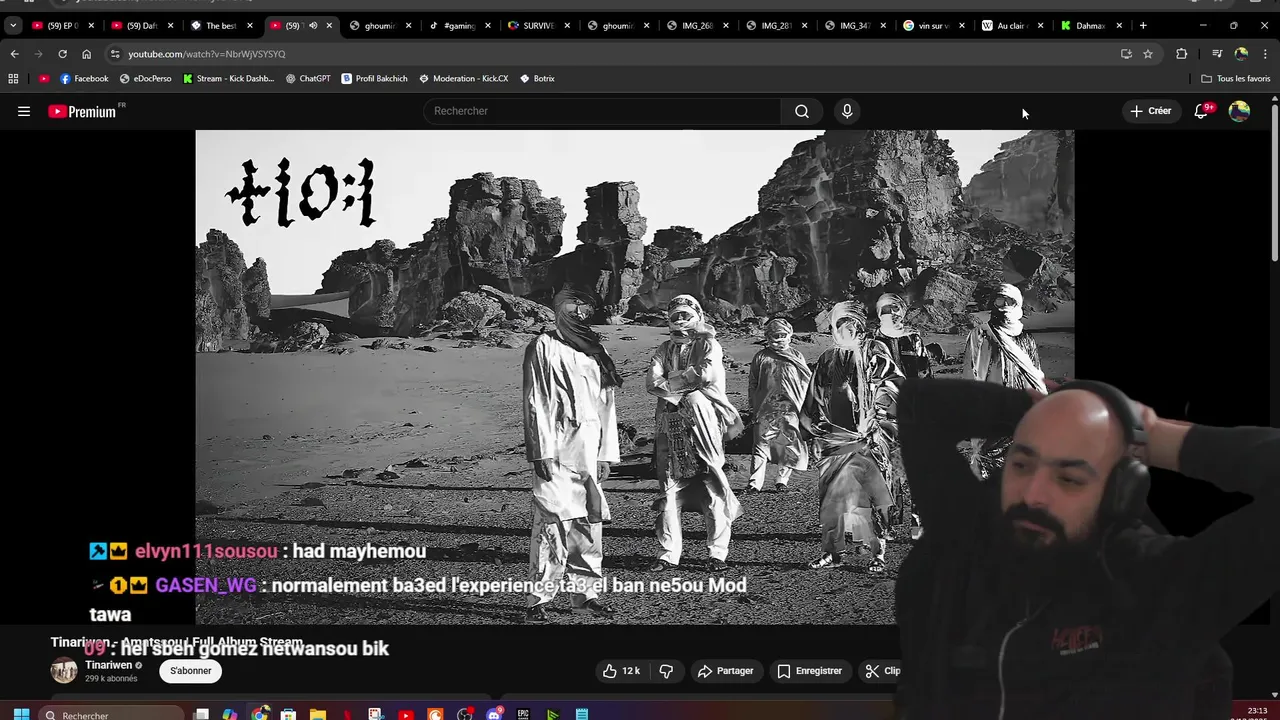This screenshot has height=720, width=1280.
Task: View site information icon in address bar
Action: pos(115,54)
